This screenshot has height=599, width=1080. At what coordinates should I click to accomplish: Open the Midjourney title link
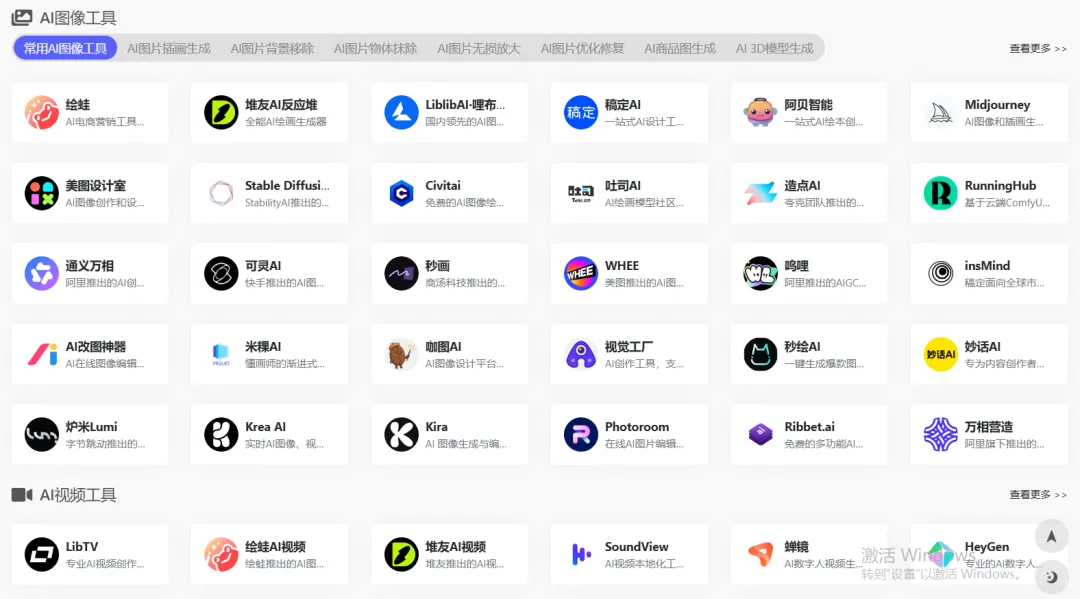point(997,105)
